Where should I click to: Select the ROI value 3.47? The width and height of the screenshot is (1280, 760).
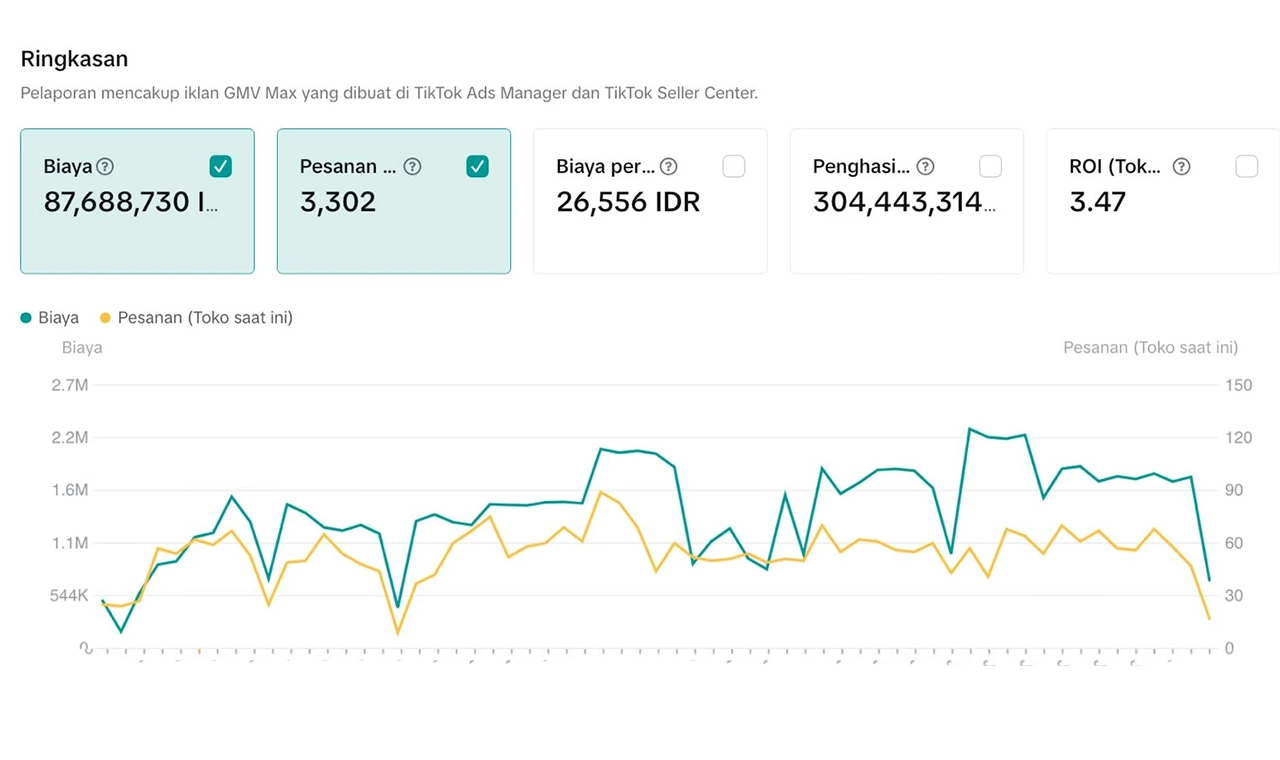[1097, 203]
